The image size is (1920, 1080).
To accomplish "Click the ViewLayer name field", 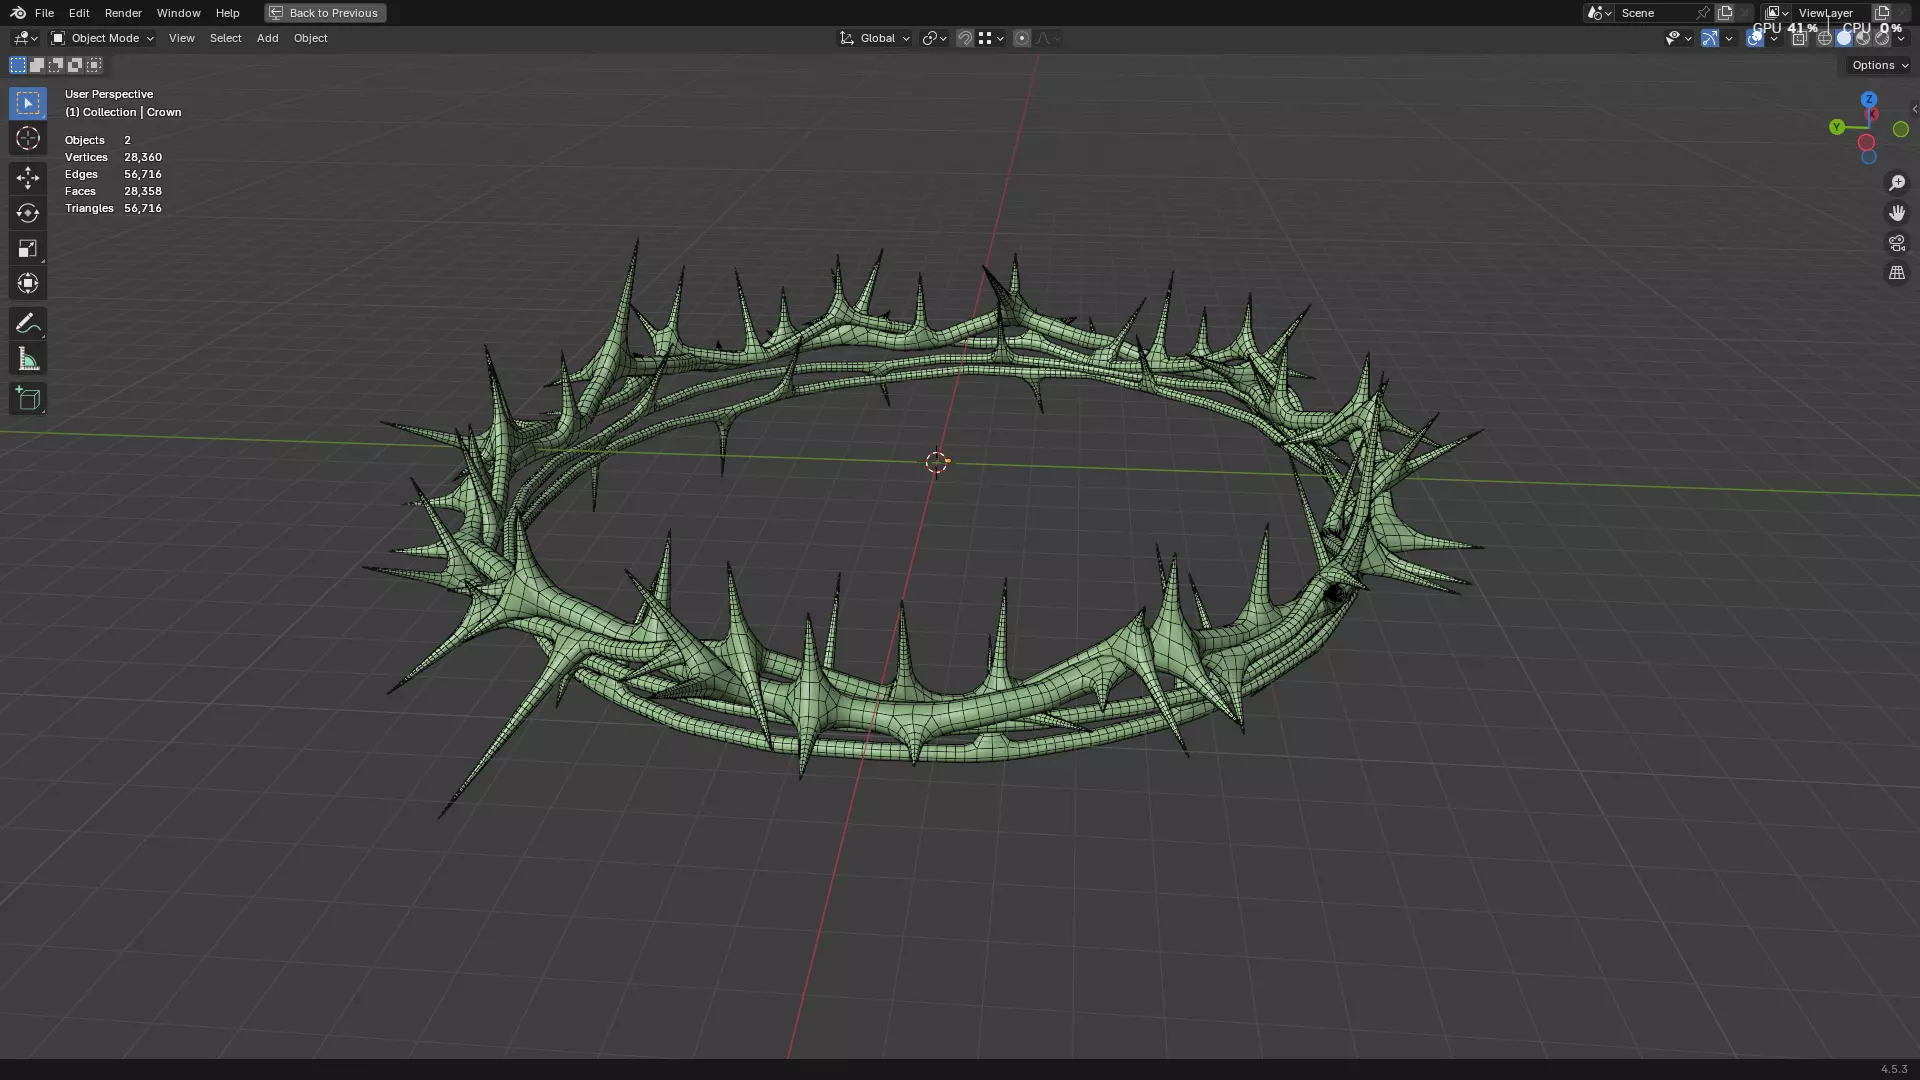I will pyautogui.click(x=1830, y=13).
